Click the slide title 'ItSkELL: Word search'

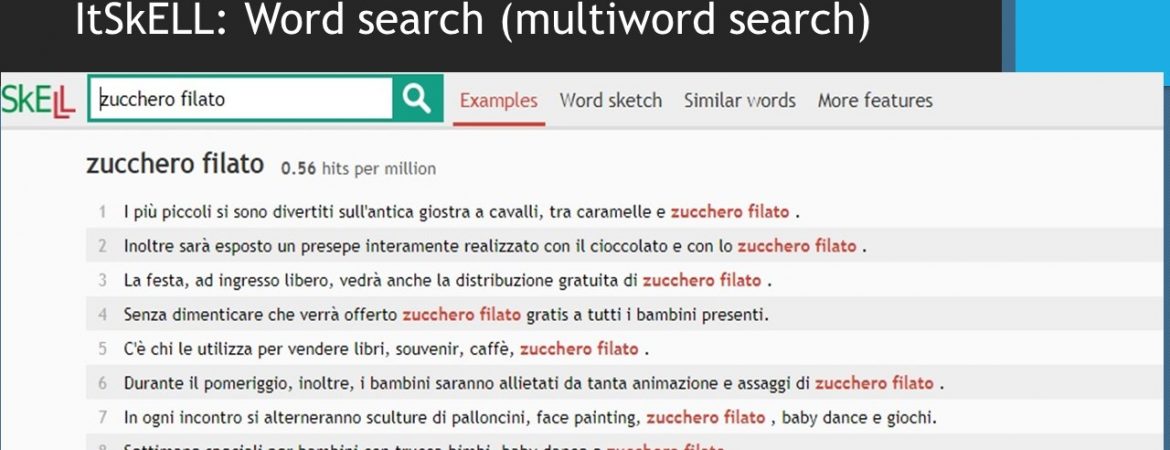472,22
